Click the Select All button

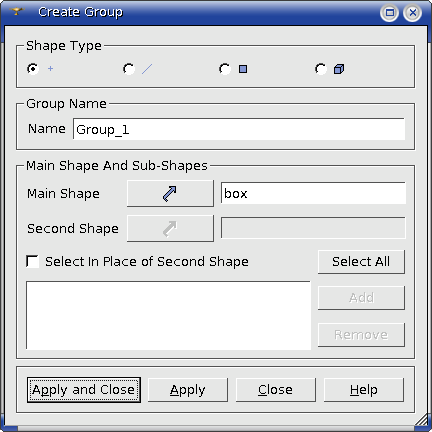click(361, 262)
